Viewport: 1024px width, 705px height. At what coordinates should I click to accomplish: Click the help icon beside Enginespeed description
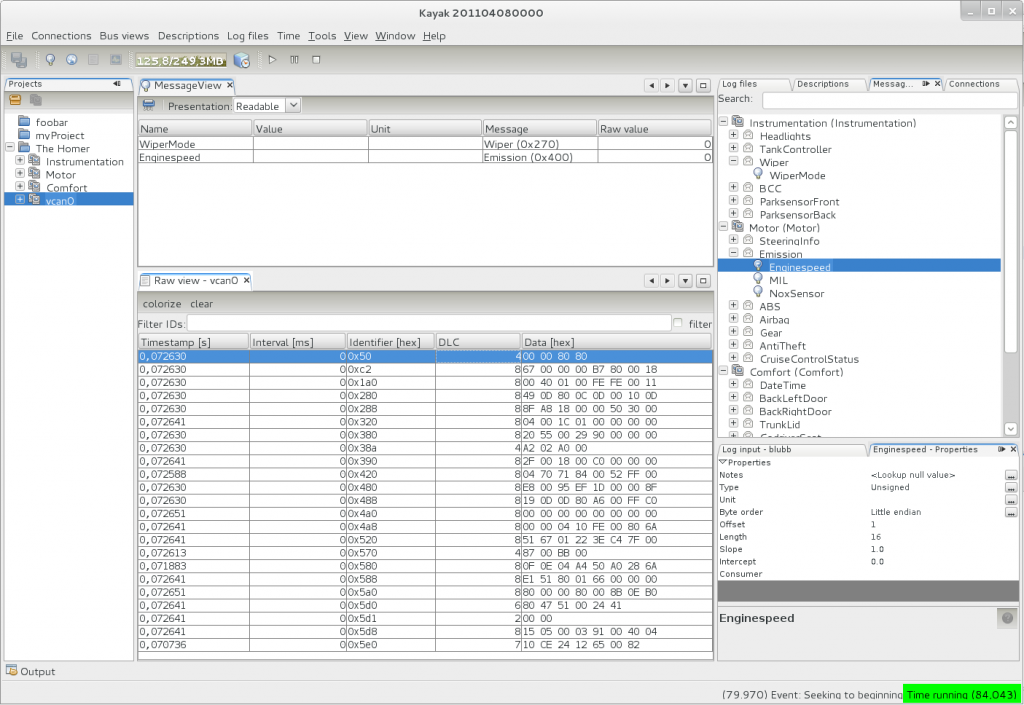point(1006,618)
